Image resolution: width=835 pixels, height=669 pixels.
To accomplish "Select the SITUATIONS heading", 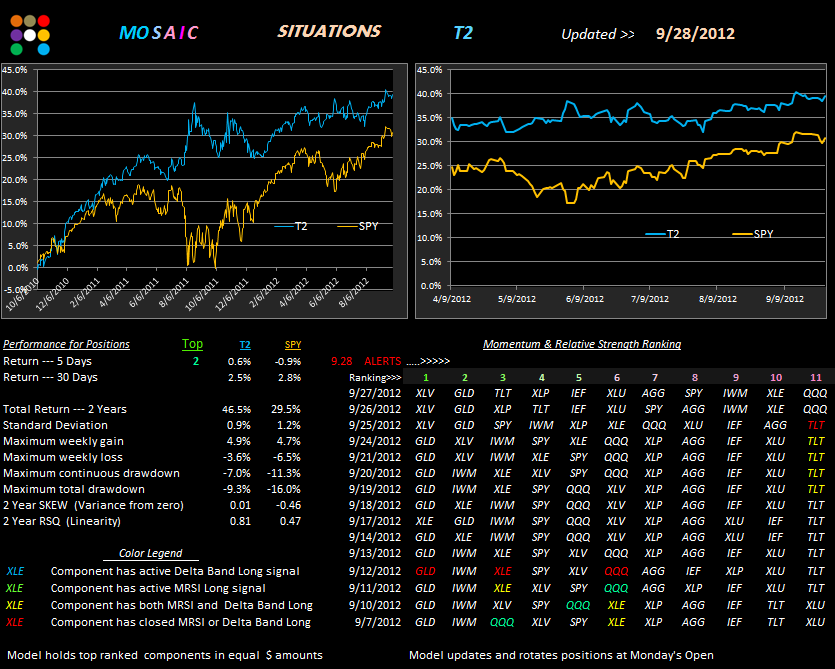I will coord(329,31).
